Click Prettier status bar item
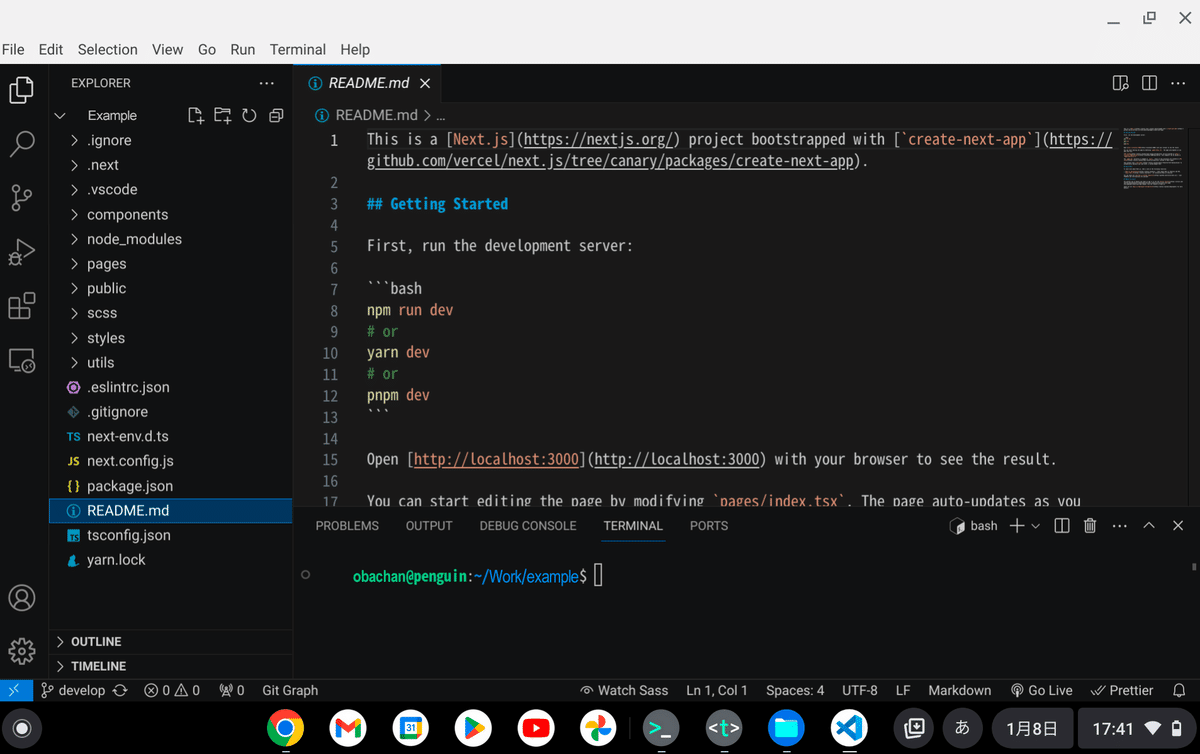Image resolution: width=1200 pixels, height=754 pixels. [1122, 690]
